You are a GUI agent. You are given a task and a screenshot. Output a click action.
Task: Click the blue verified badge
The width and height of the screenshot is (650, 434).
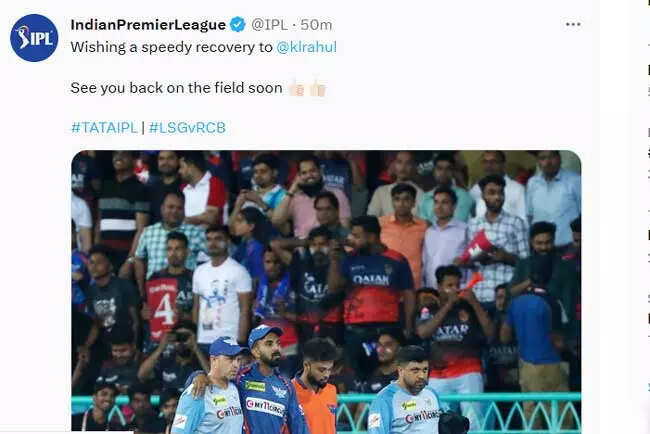pos(238,24)
